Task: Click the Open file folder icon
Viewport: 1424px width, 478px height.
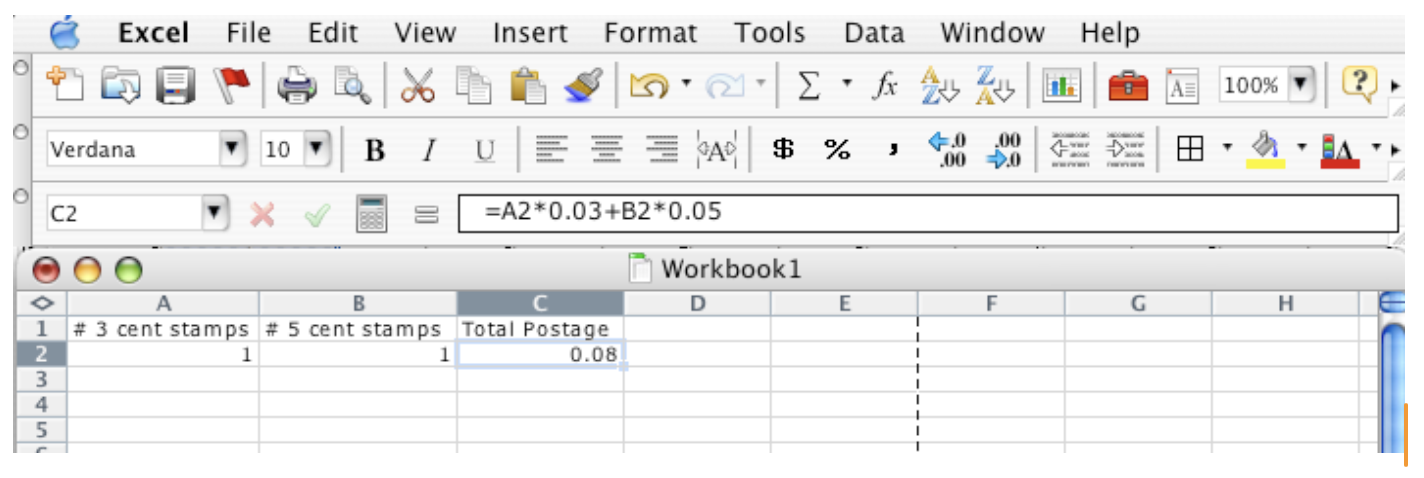Action: point(121,87)
